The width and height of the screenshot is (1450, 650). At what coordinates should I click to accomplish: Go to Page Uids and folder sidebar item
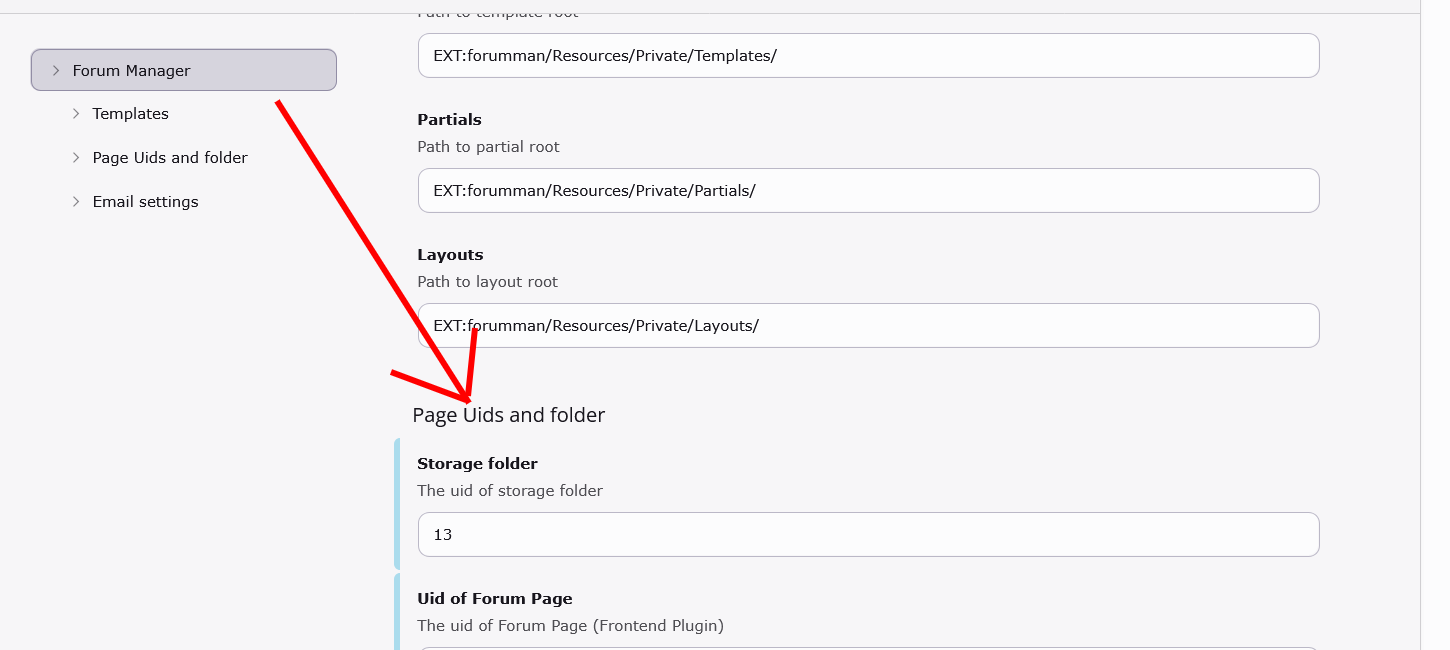click(170, 158)
